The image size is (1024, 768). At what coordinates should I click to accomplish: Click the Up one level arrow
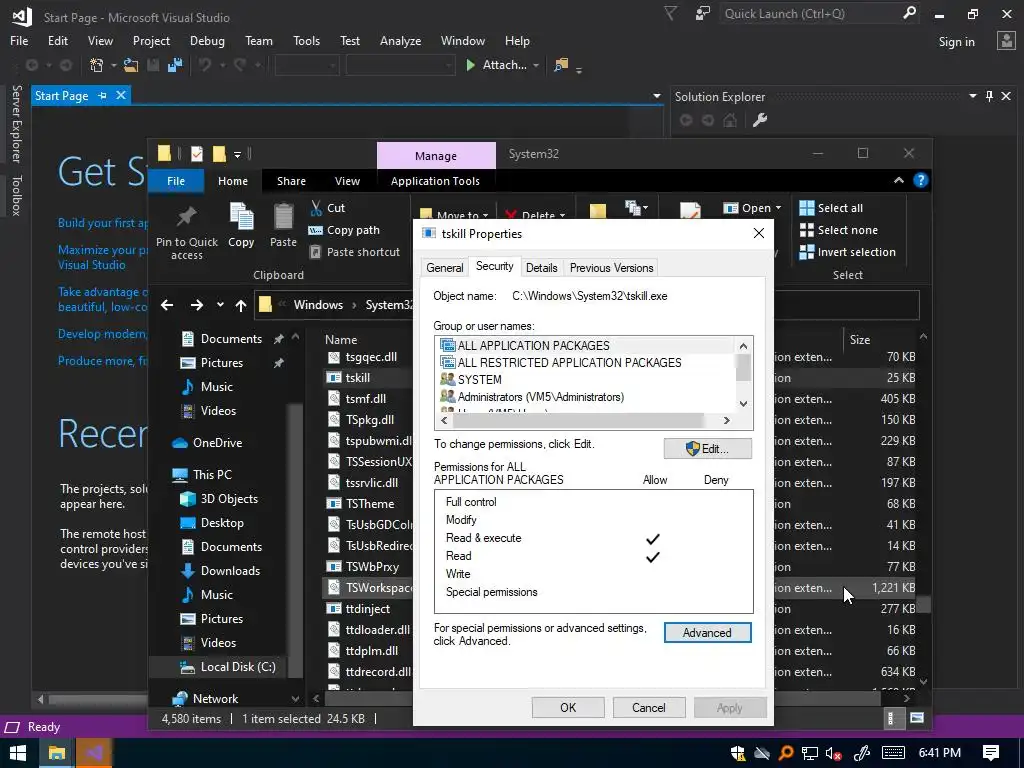click(241, 305)
